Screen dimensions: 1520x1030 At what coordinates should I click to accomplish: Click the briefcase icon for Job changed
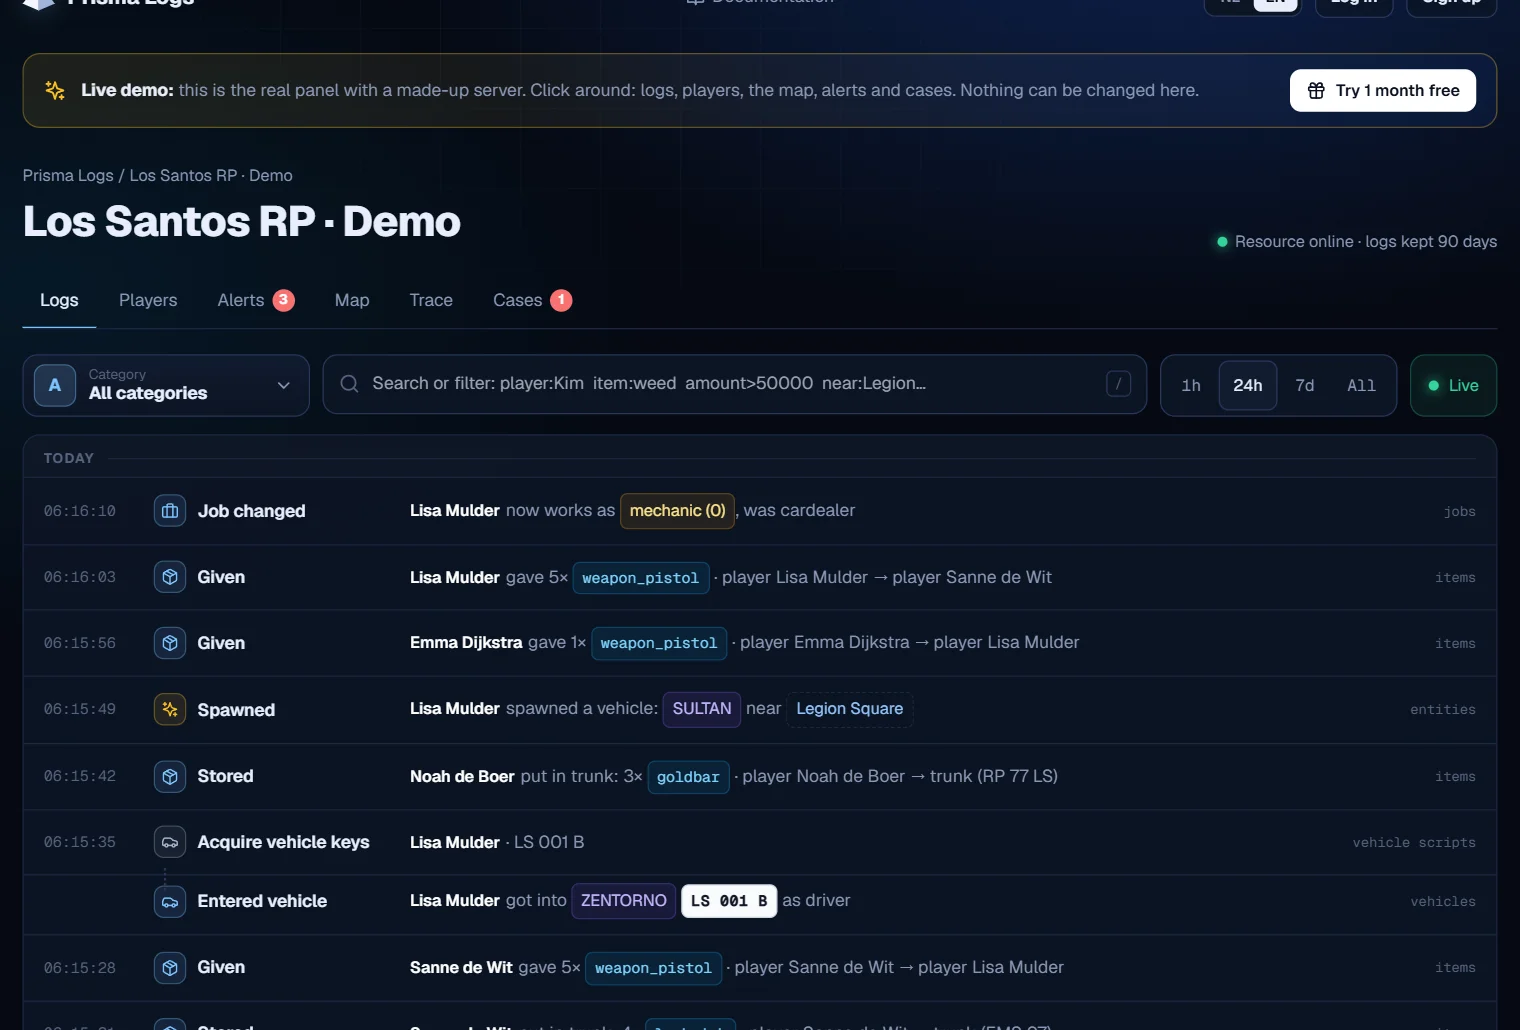pyautogui.click(x=170, y=511)
